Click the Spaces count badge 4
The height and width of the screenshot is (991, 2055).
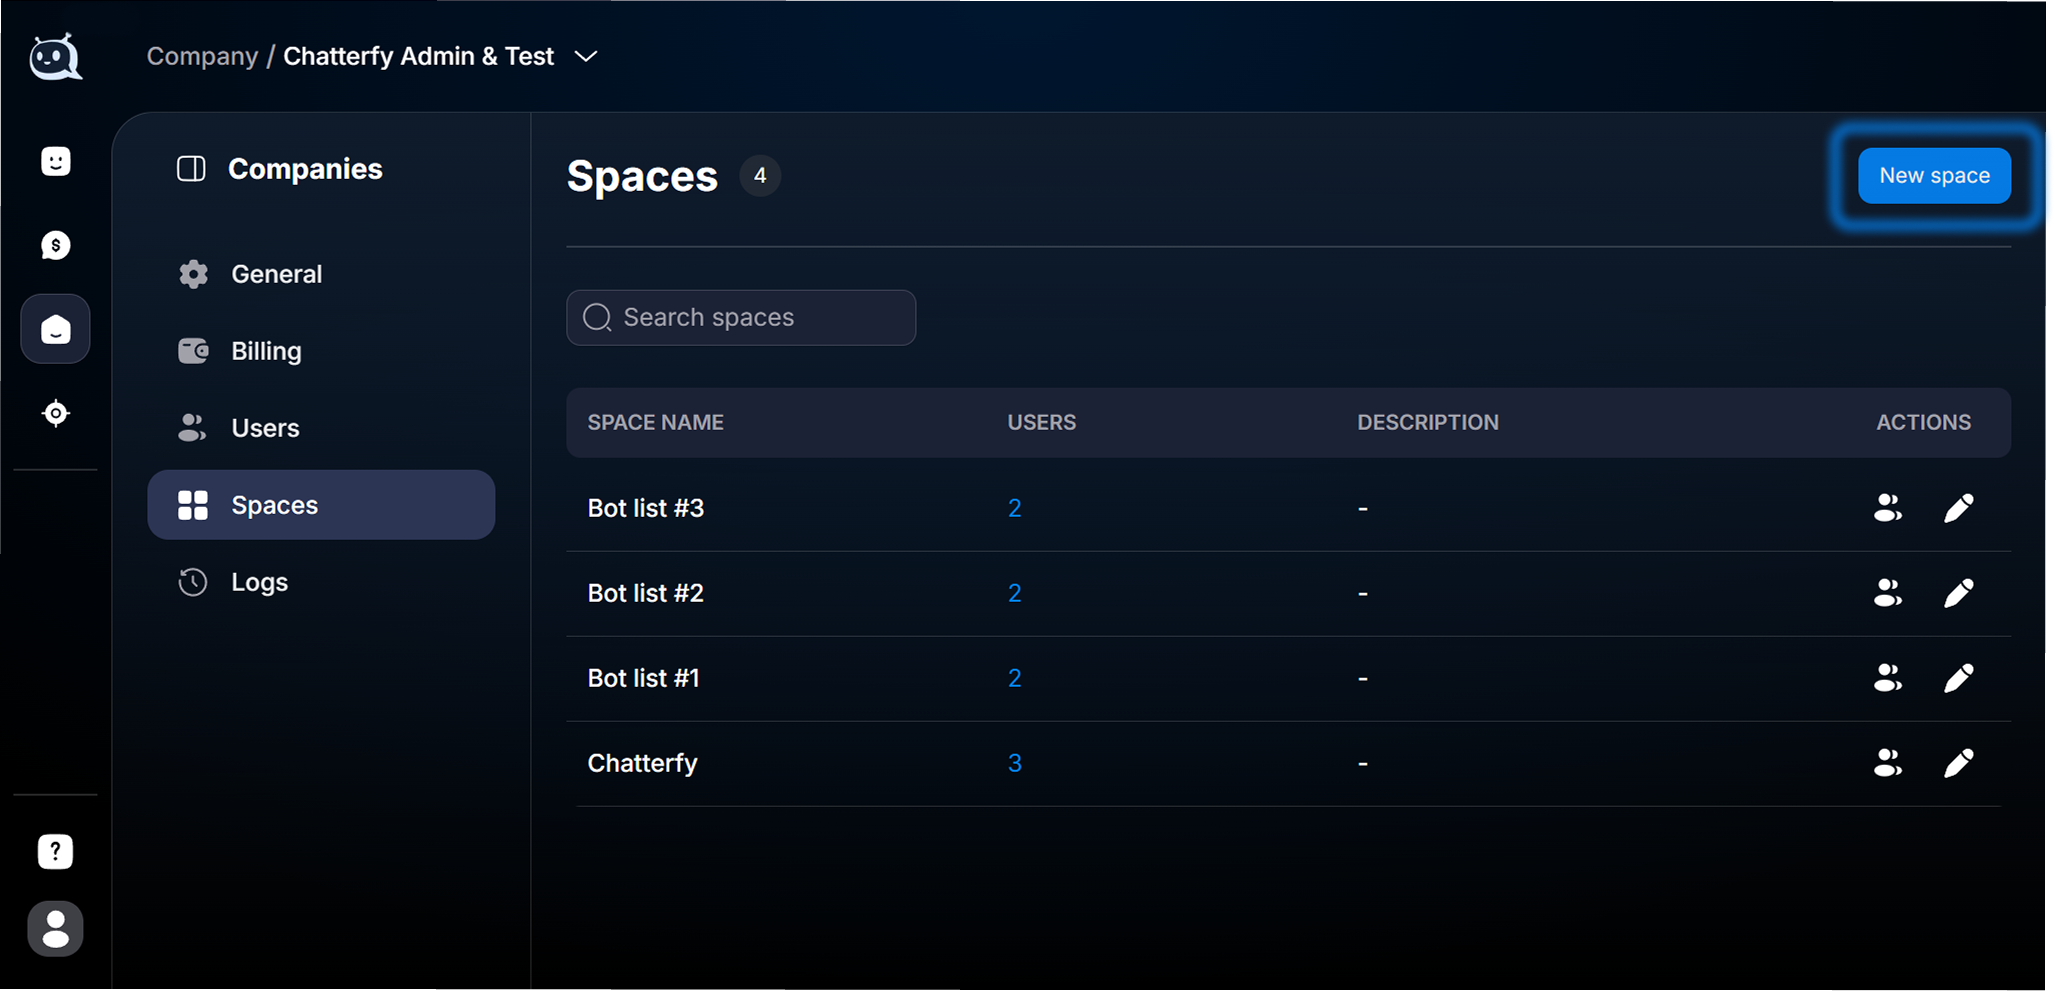760,176
